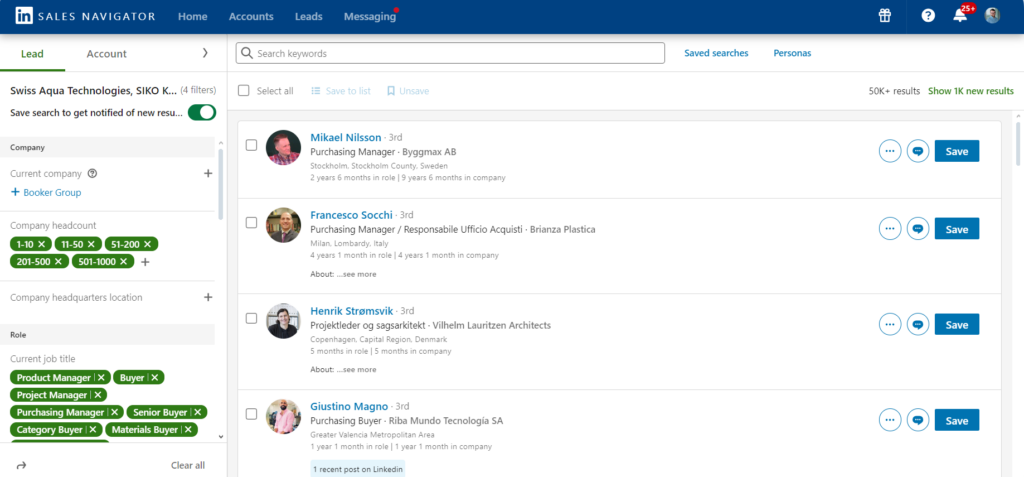Open the notifications bell icon
The image size is (1024, 477).
click(x=959, y=16)
